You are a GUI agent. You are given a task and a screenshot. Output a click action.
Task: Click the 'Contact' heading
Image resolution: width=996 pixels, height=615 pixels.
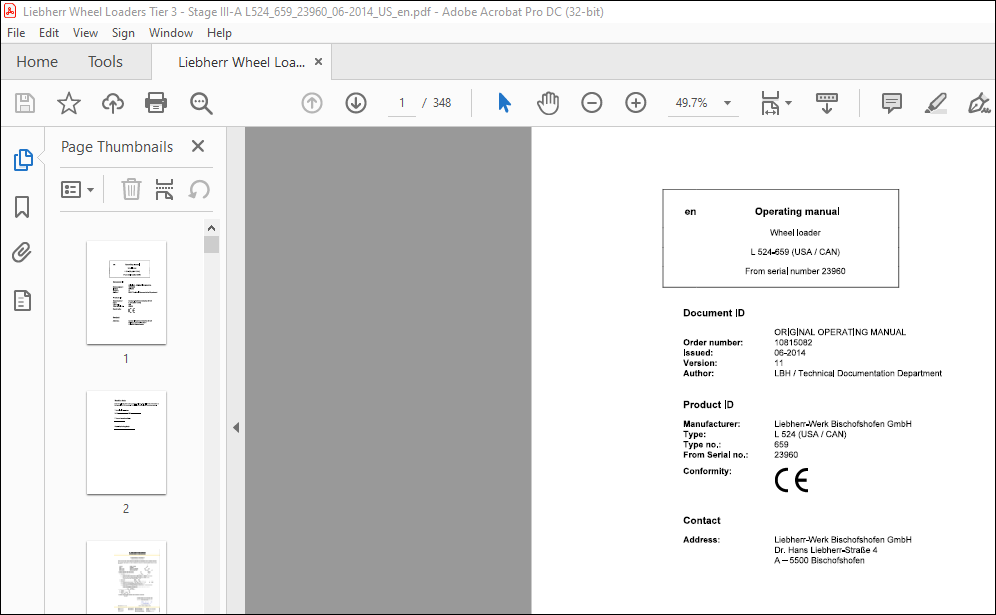pos(701,520)
